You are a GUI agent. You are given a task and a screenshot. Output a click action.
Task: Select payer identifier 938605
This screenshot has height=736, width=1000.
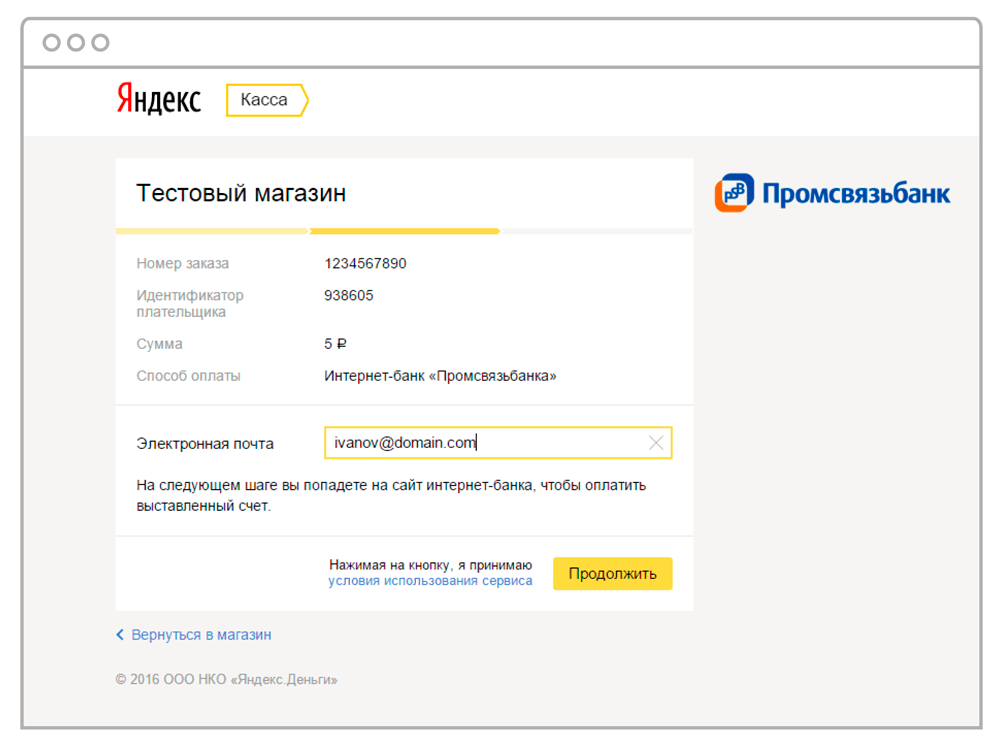point(348,295)
